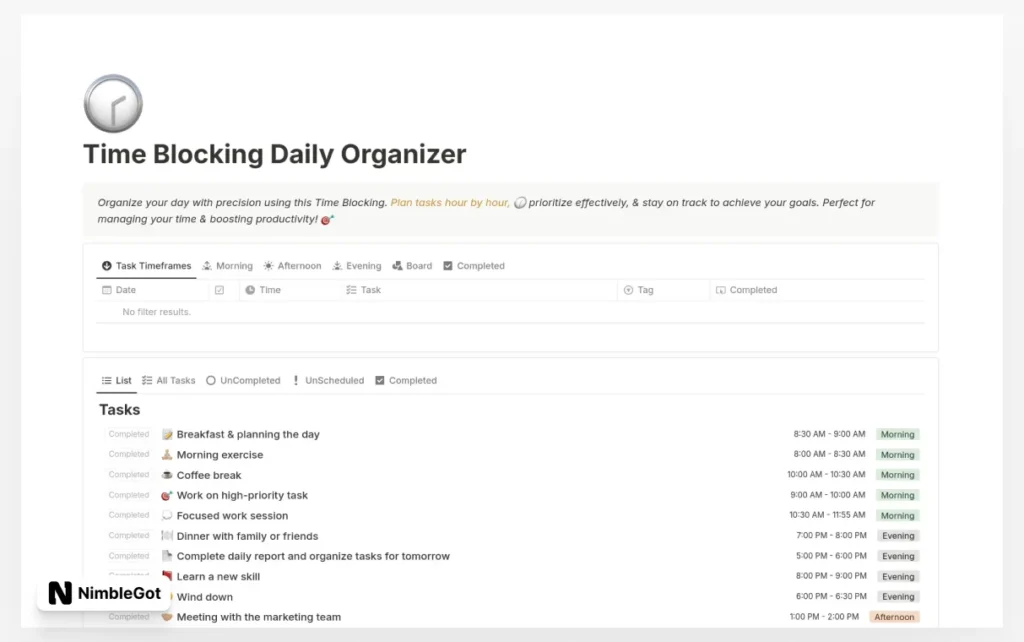1024x642 pixels.
Task: Click the Time column header
Action: tap(263, 290)
